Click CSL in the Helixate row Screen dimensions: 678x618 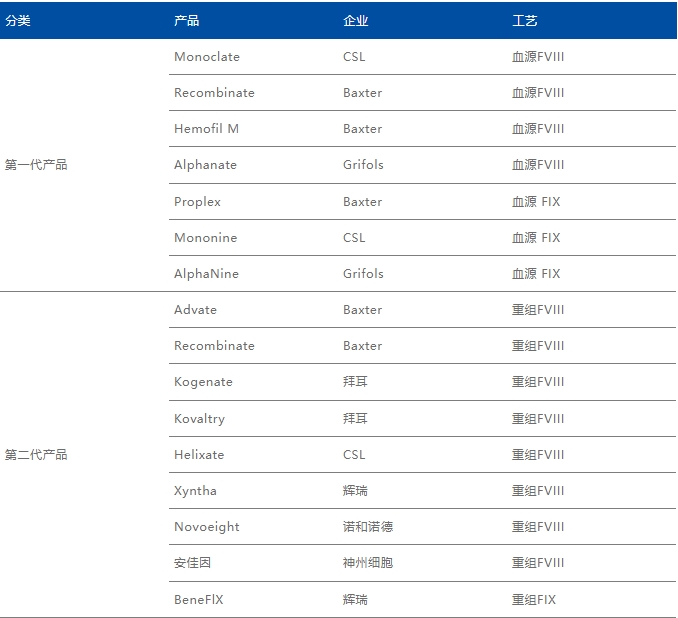pos(354,455)
